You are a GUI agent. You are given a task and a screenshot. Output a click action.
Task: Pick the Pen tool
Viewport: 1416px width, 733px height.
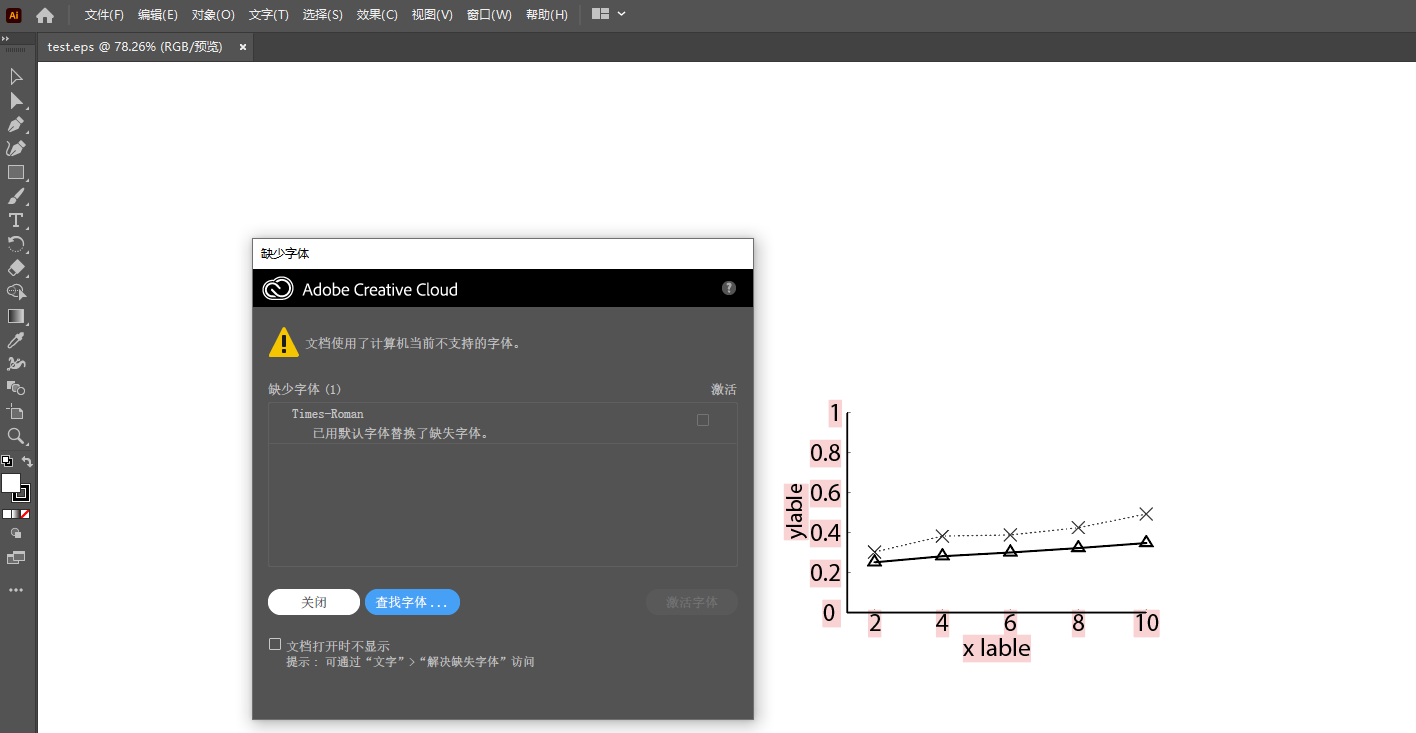coord(16,124)
